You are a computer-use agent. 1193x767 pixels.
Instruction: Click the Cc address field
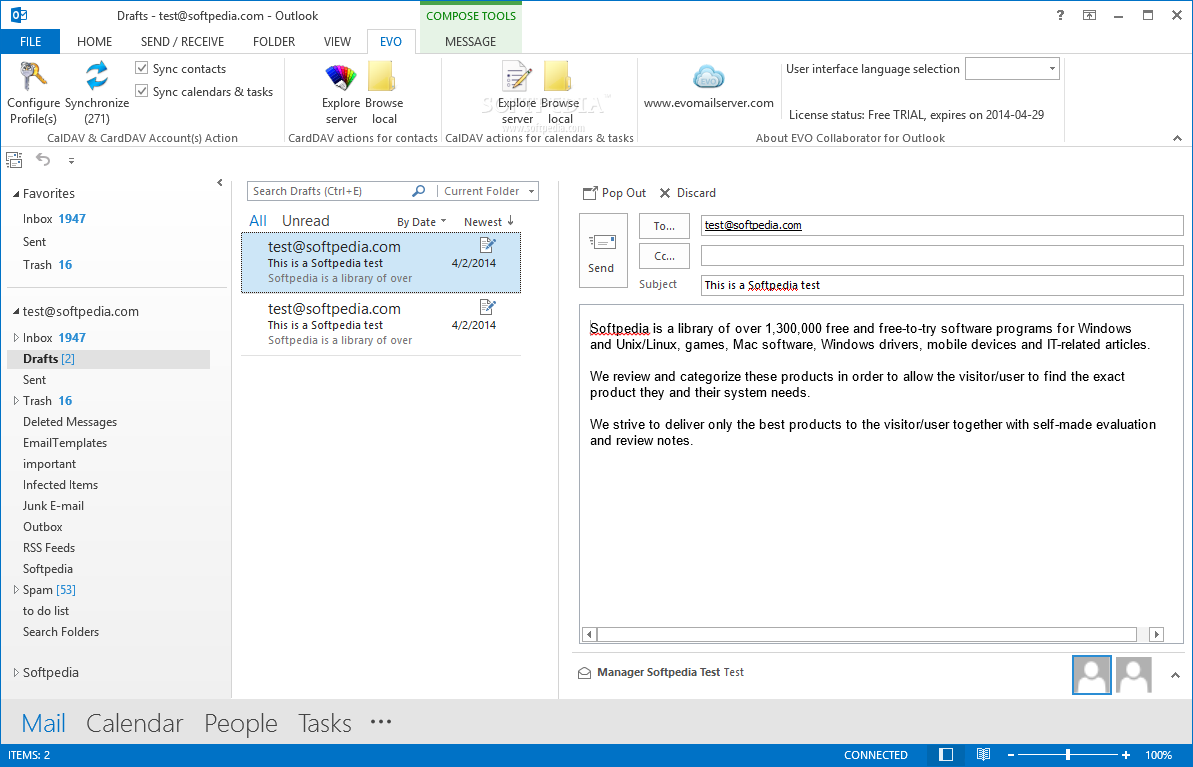(942, 256)
